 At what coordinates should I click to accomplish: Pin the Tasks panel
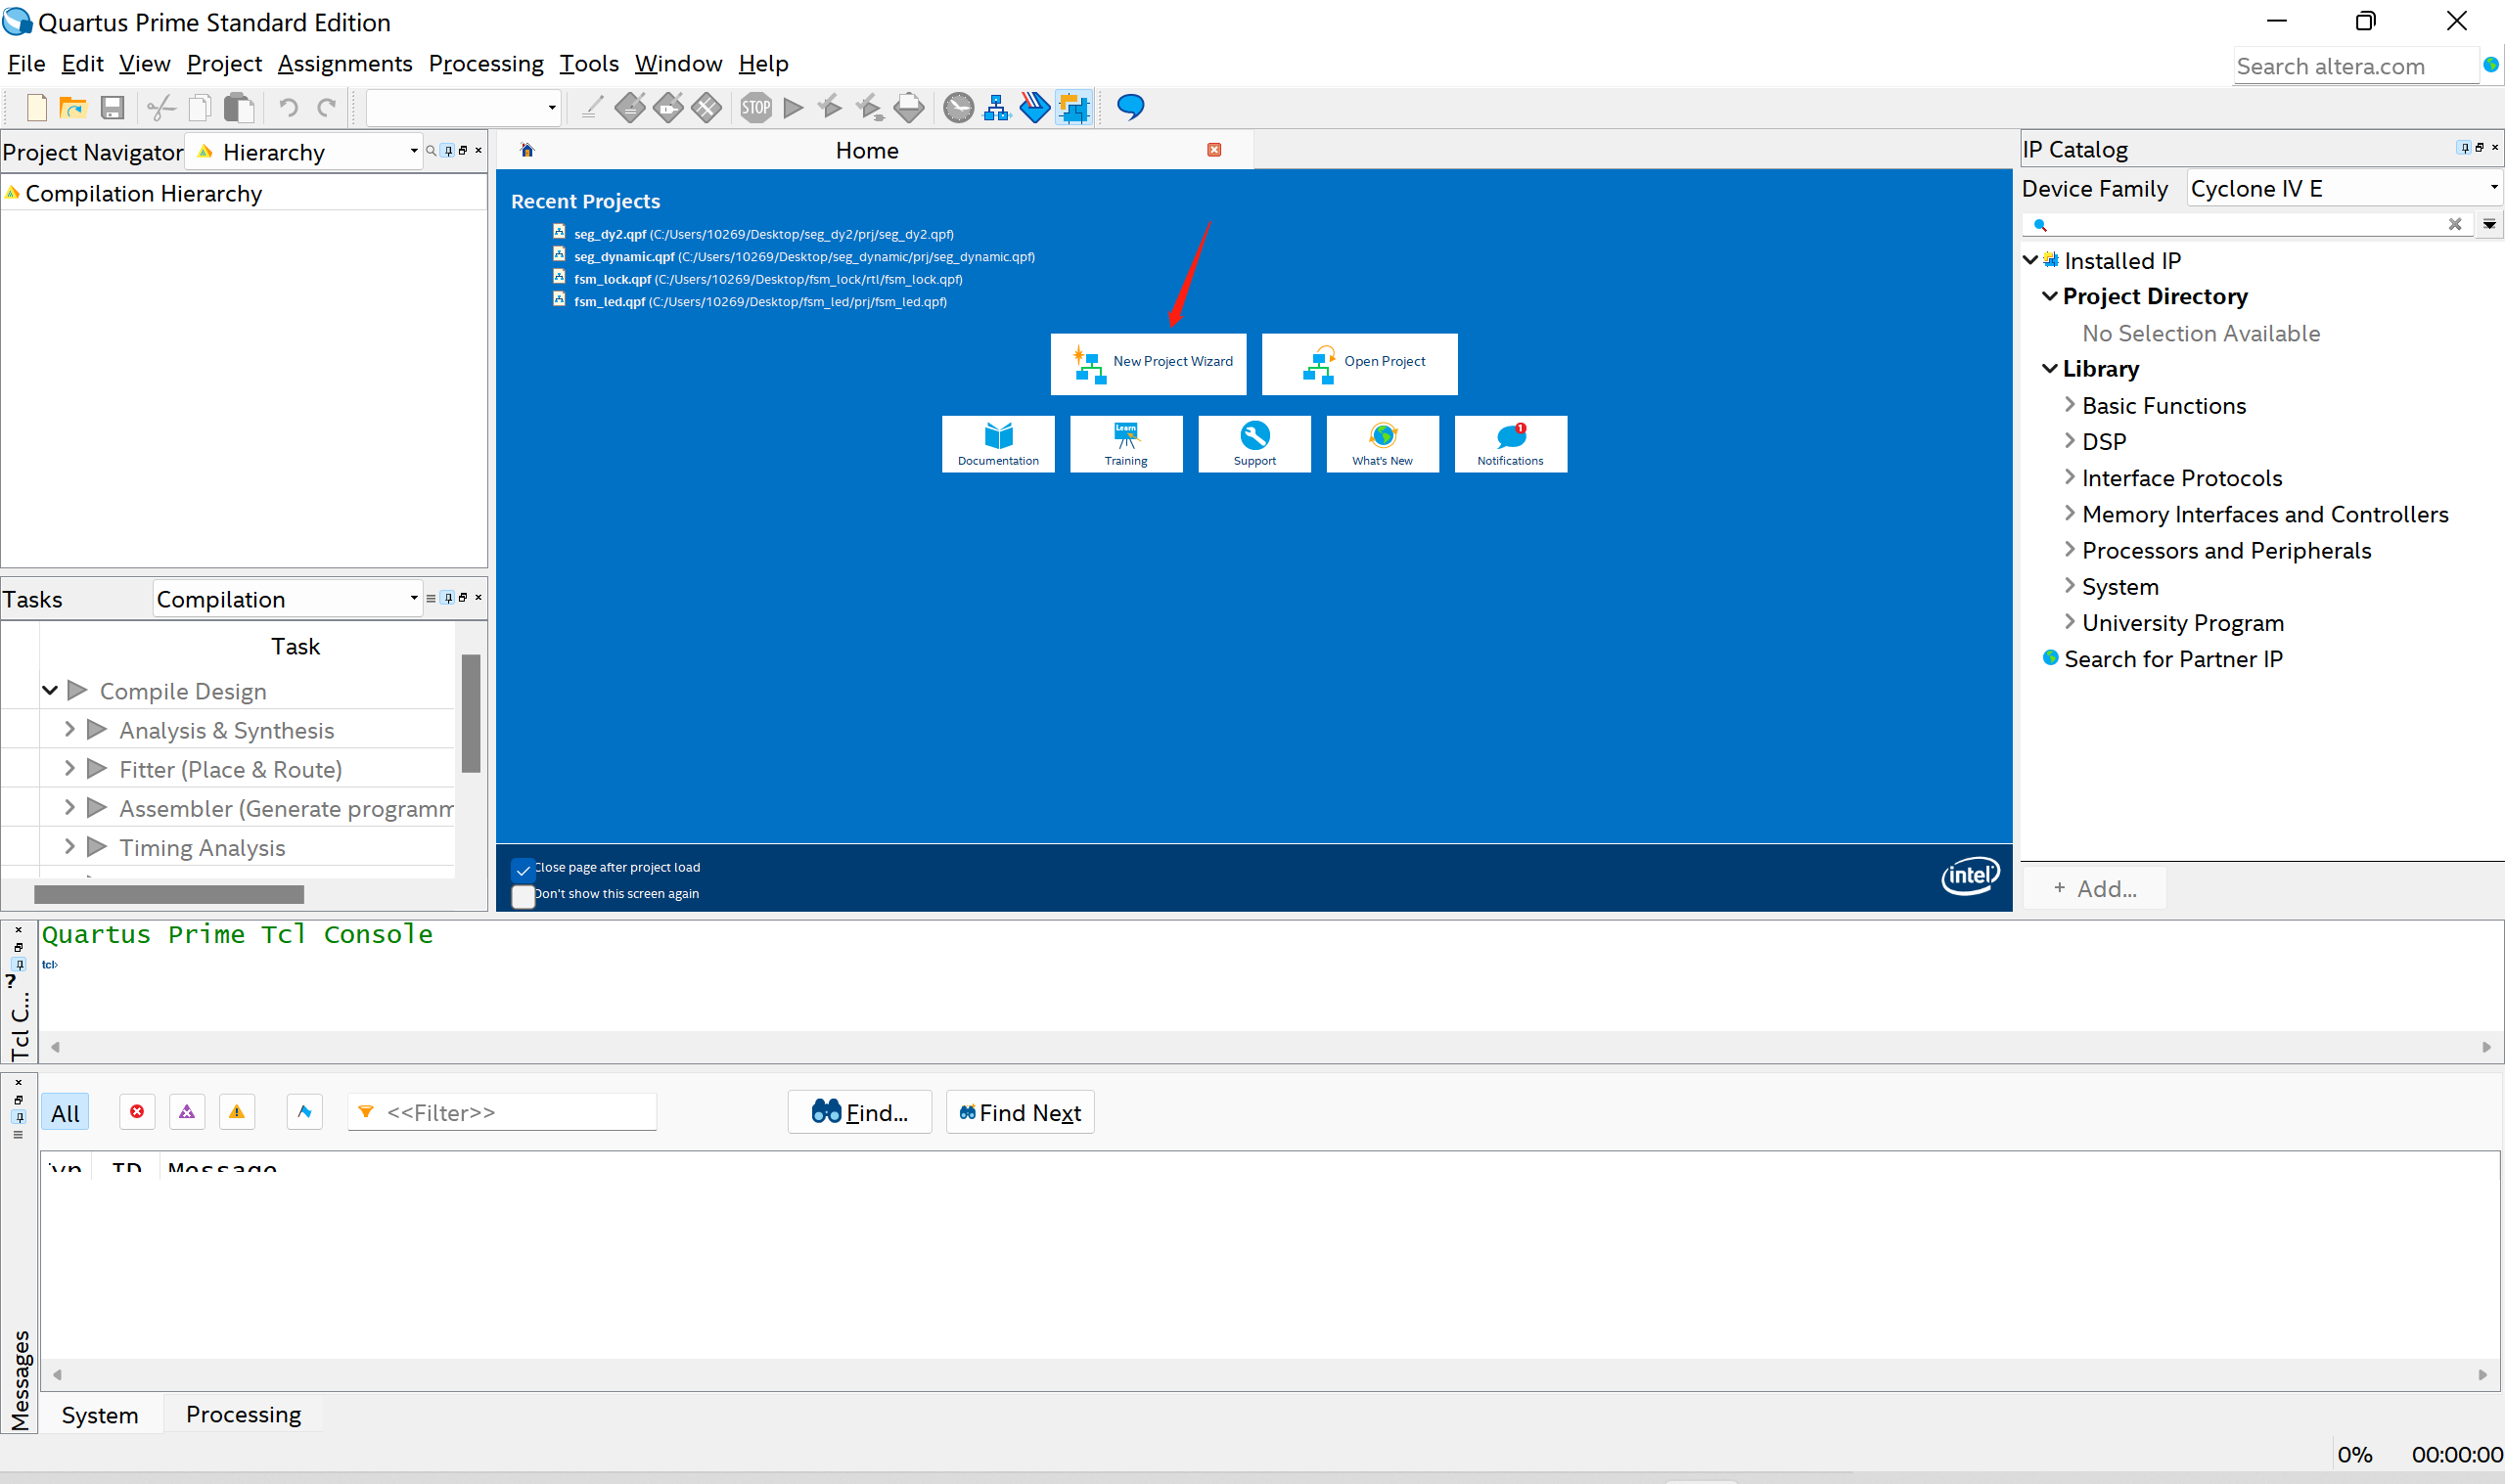click(x=448, y=598)
